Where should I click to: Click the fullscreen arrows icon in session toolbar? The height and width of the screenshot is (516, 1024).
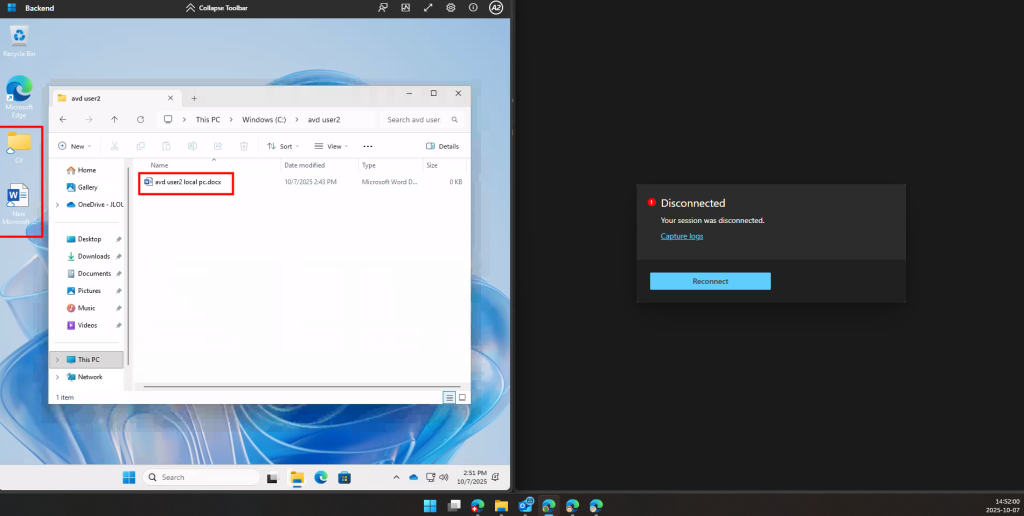click(x=428, y=8)
